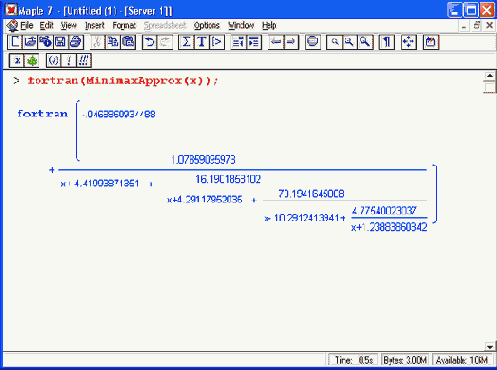This screenshot has width=497, height=370.
Task: Click the fortran(MinimaxApprox(x)); input line
Action: (x=123, y=81)
